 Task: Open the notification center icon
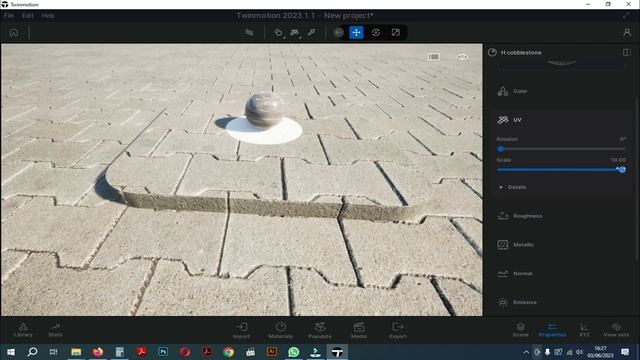pyautogui.click(x=625, y=352)
